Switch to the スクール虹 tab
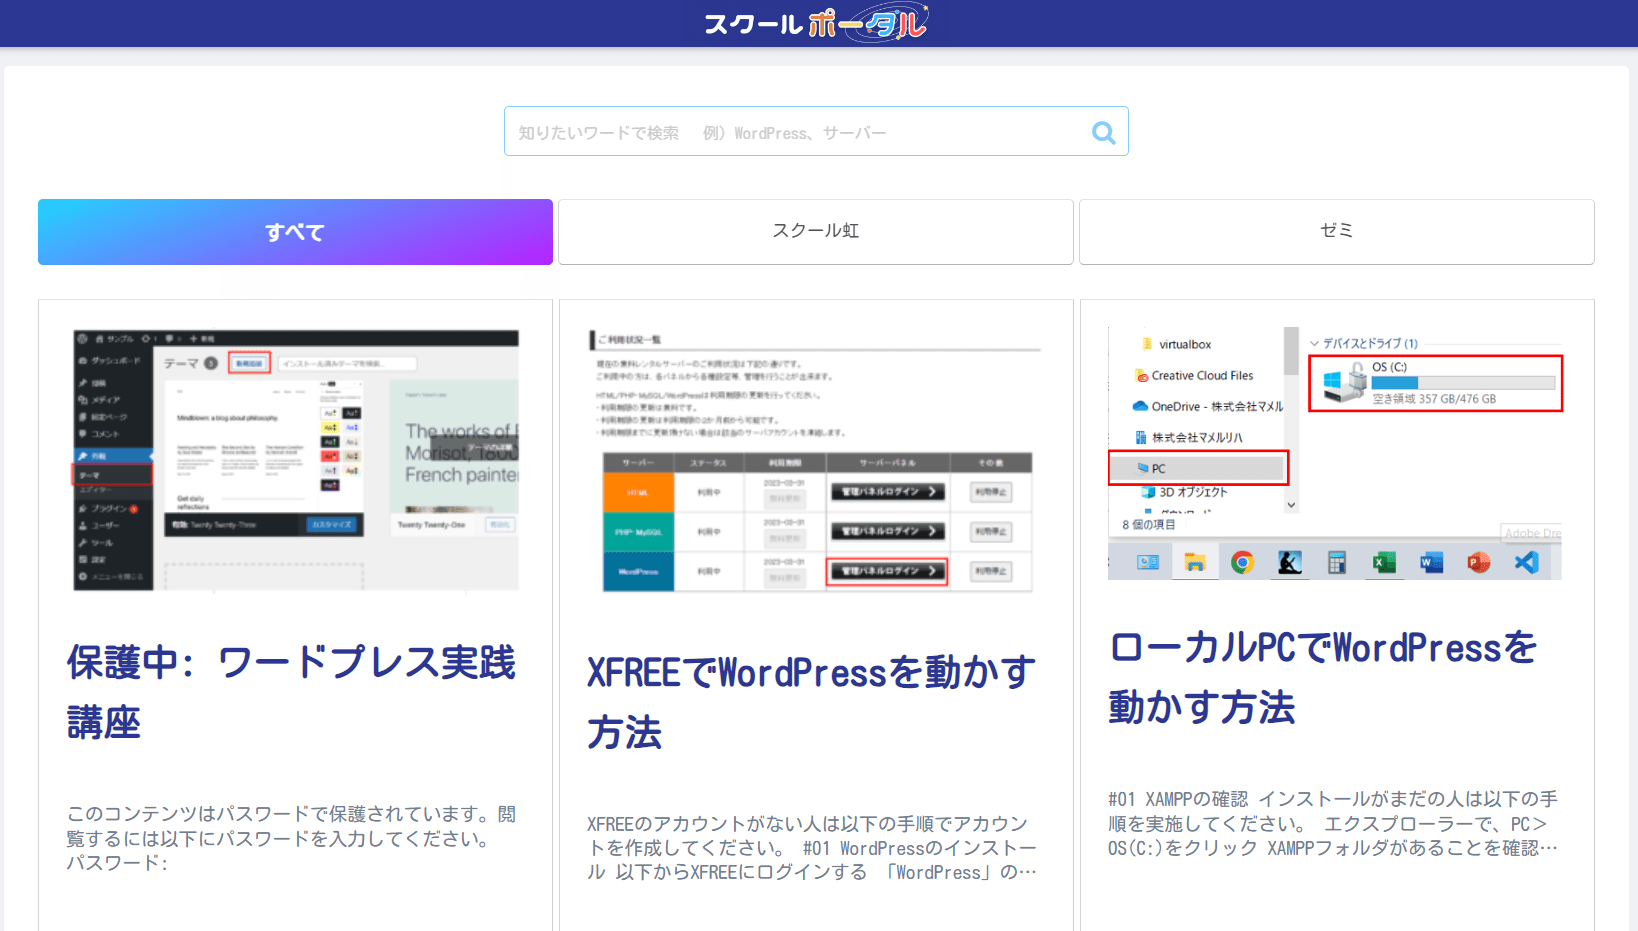The image size is (1638, 931). tap(816, 232)
